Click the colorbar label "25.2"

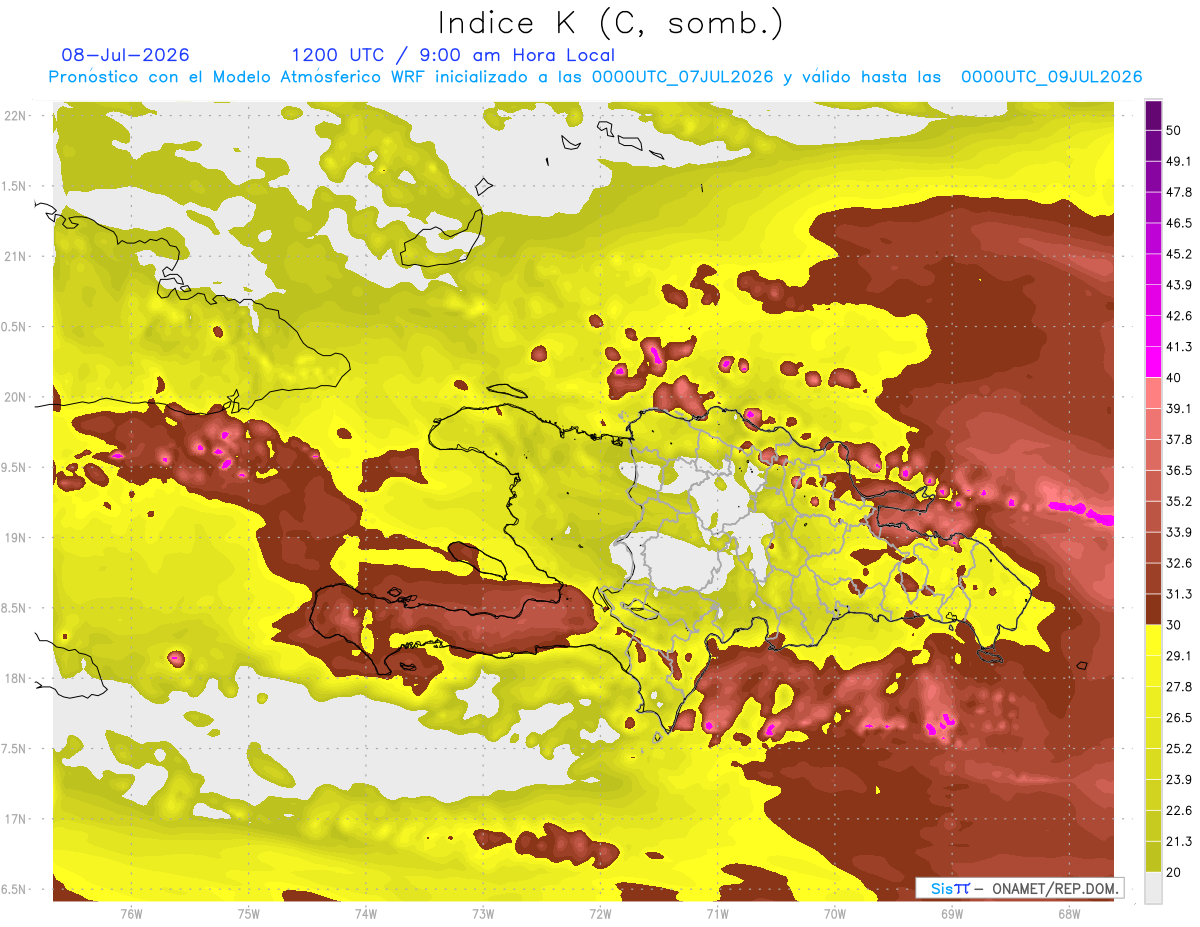tap(1179, 748)
